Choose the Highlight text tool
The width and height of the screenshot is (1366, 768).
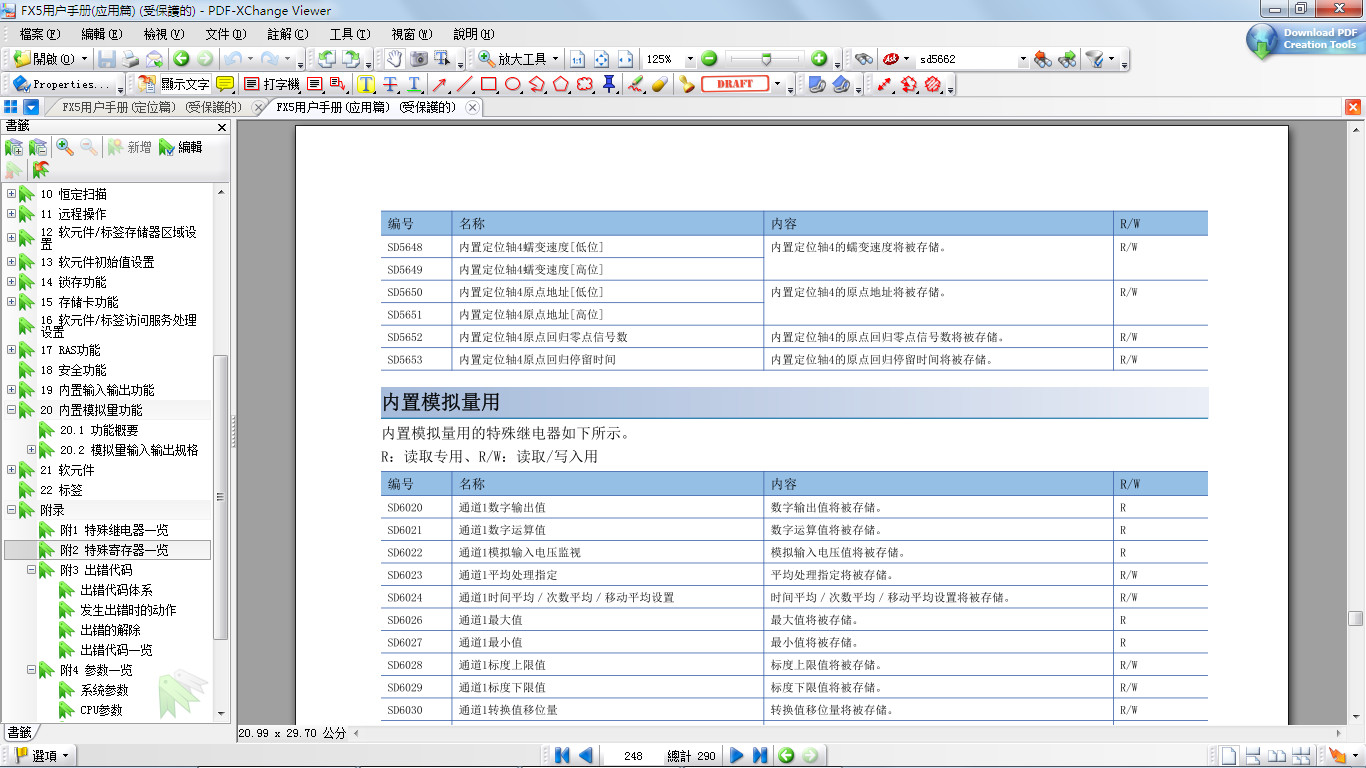pos(366,85)
